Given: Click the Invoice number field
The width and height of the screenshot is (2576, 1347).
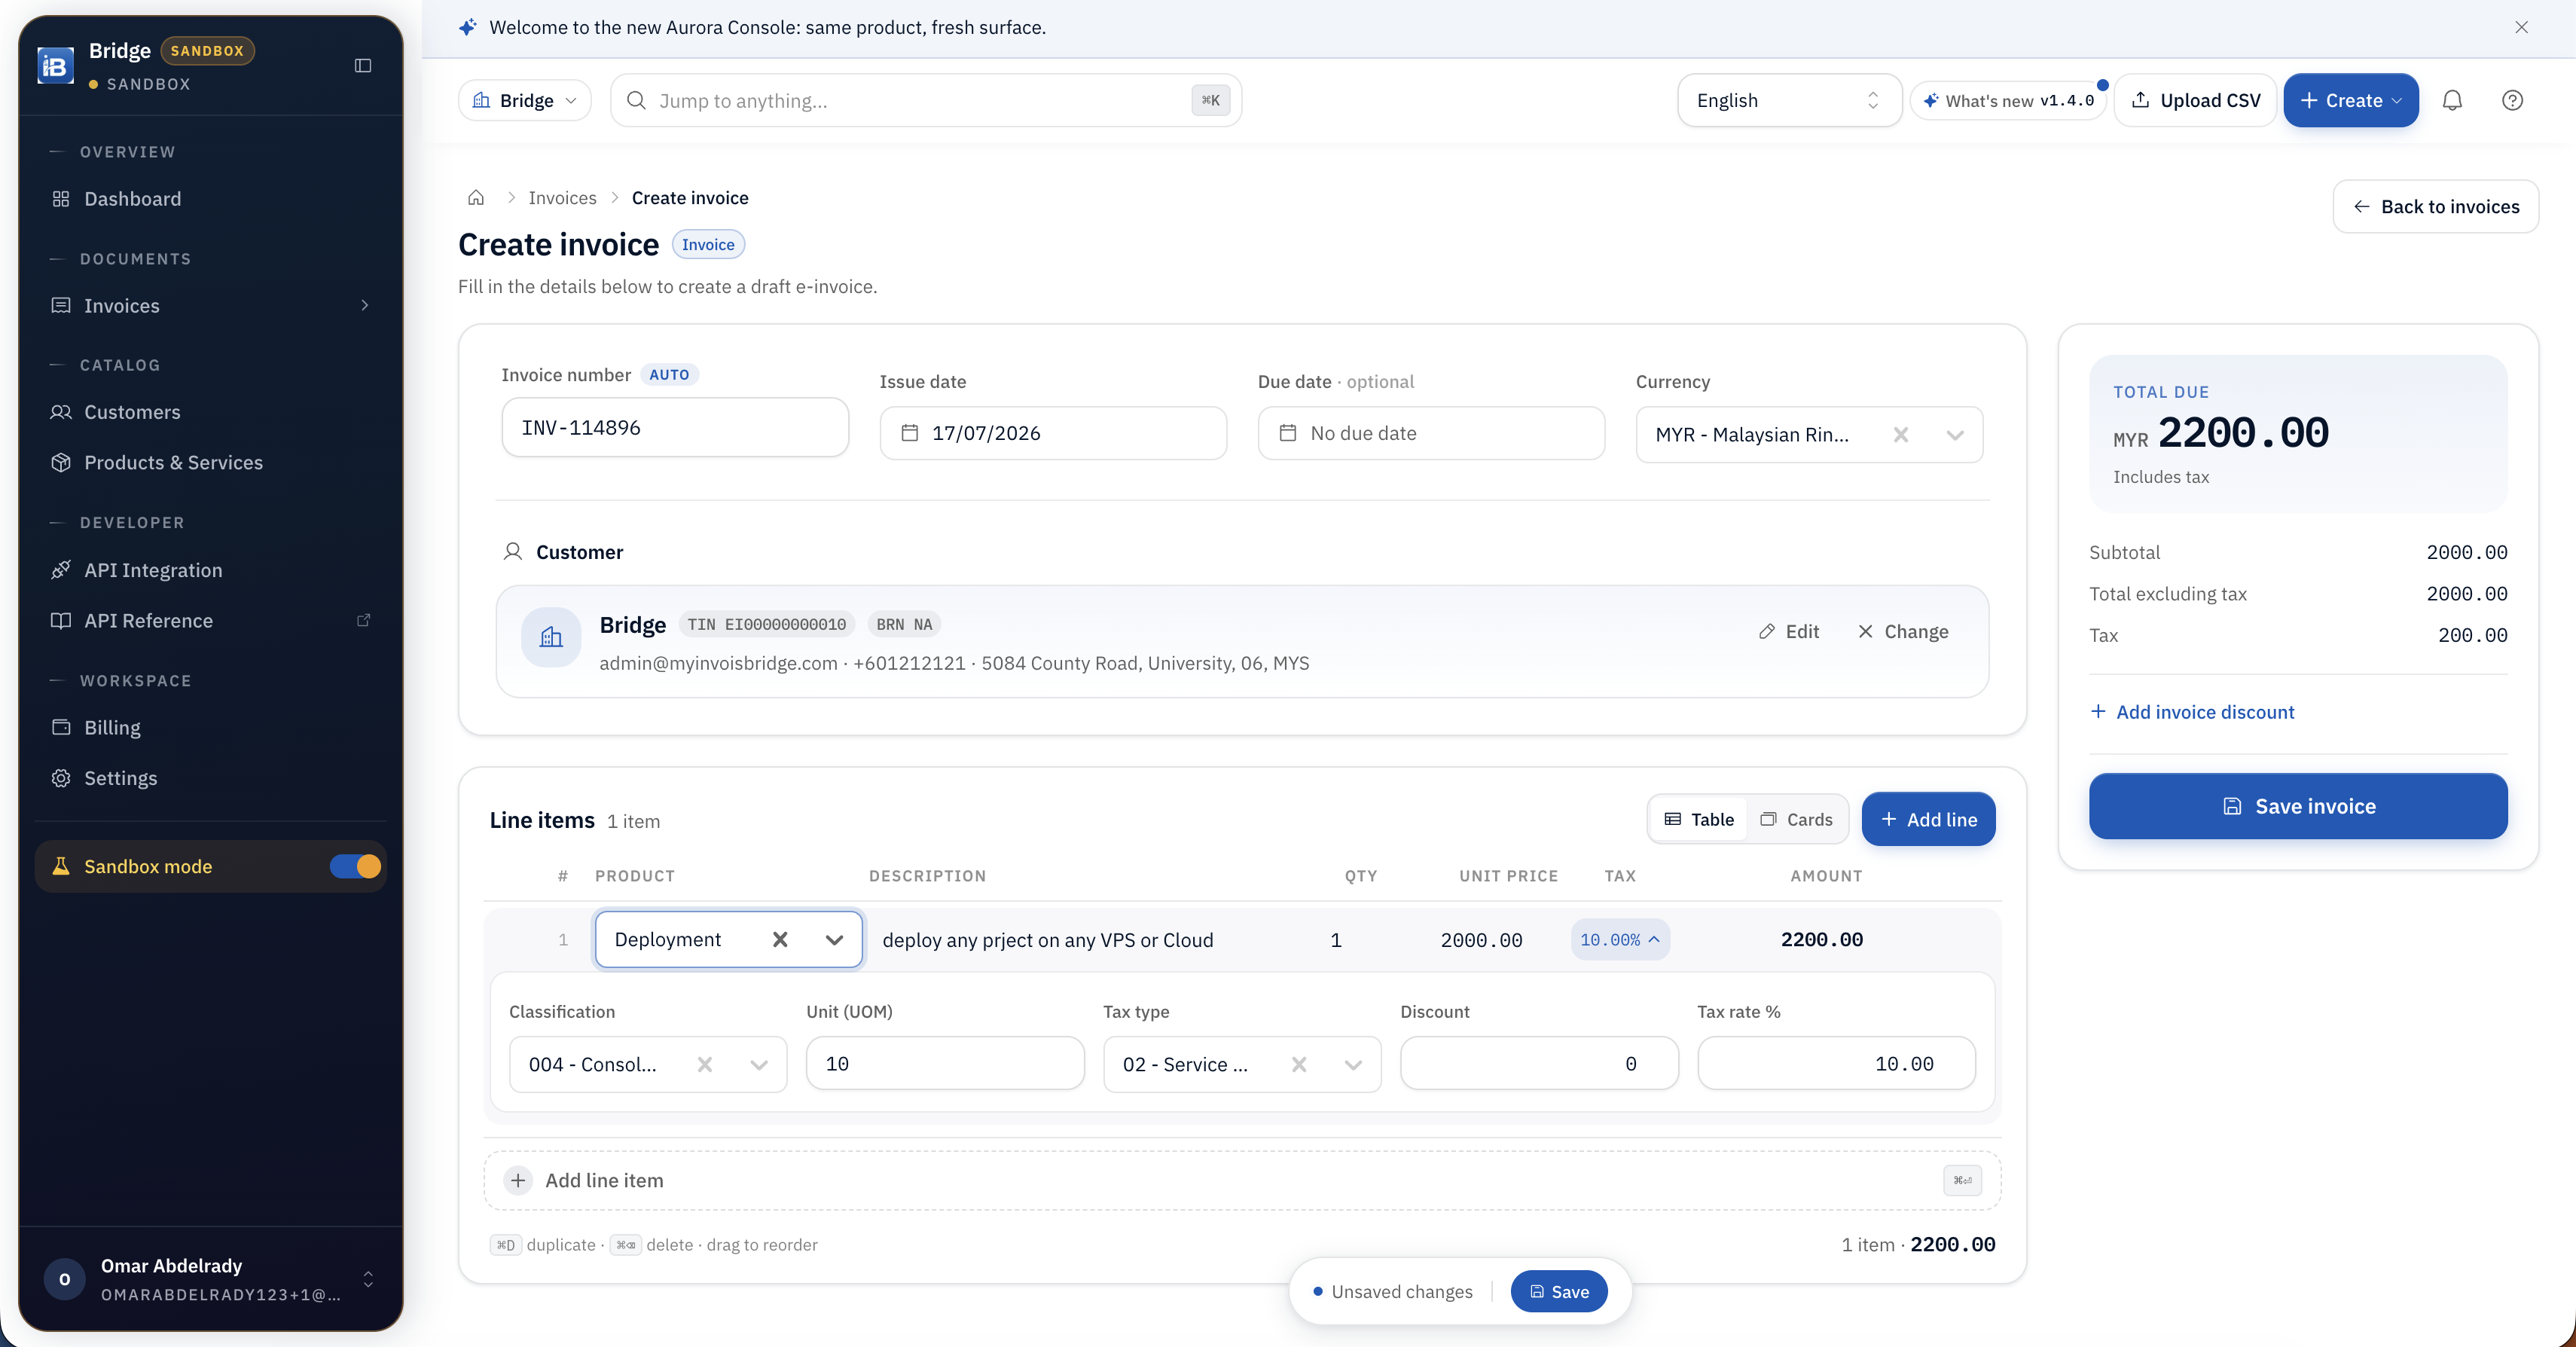Looking at the screenshot, I should [x=675, y=427].
